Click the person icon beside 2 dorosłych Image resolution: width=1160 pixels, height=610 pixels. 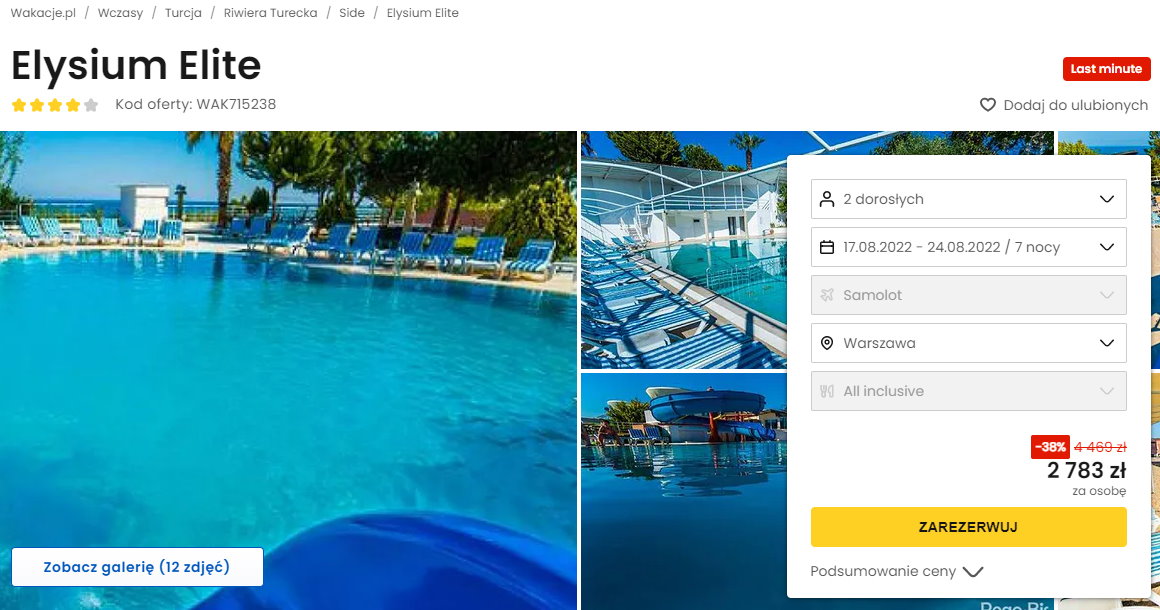[827, 199]
